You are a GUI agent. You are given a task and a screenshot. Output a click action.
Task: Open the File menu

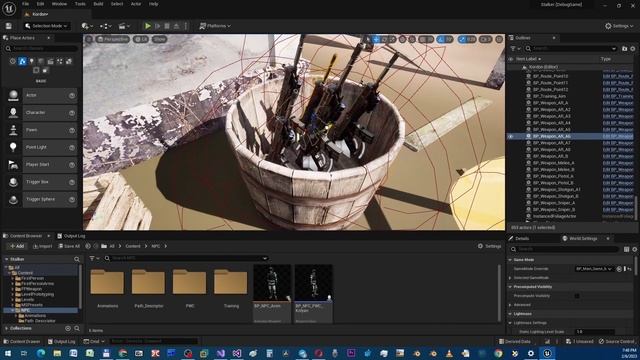[25, 4]
